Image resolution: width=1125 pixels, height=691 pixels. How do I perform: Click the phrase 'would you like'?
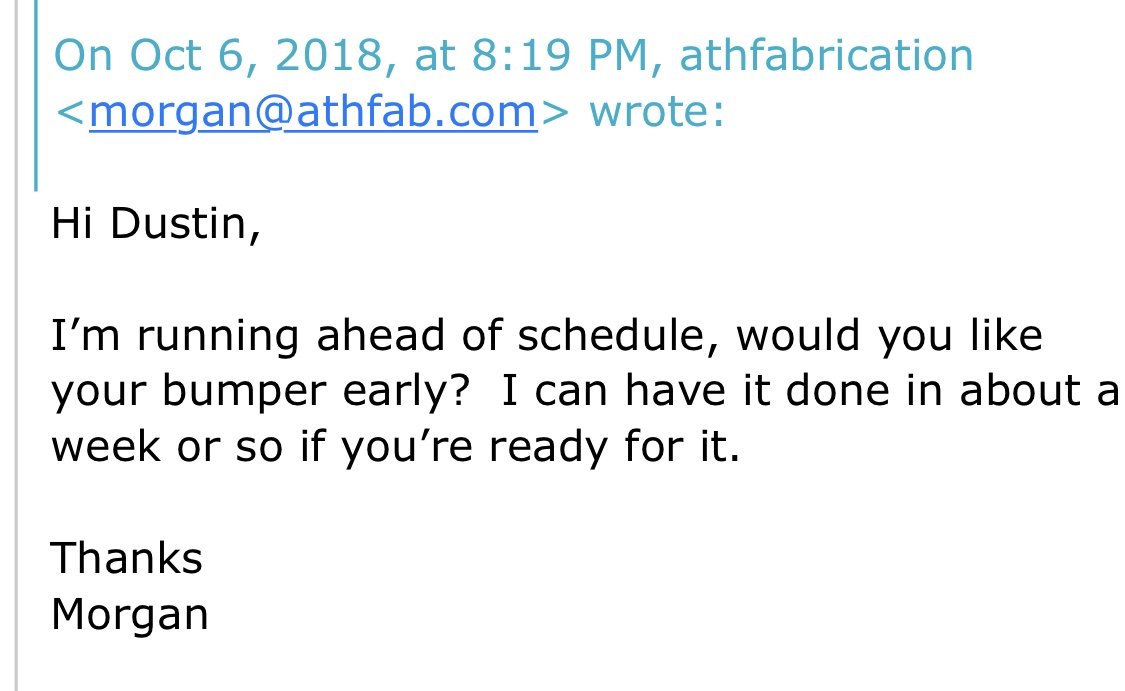click(x=889, y=336)
